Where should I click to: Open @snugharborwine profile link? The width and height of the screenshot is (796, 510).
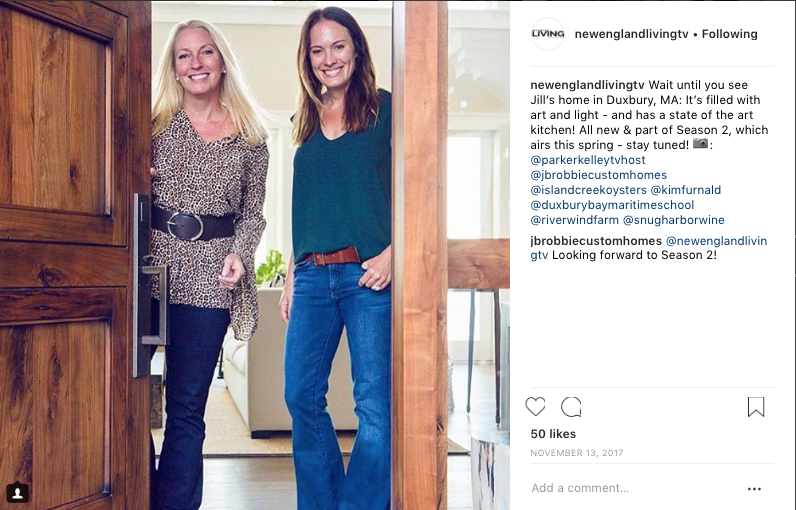(x=674, y=220)
